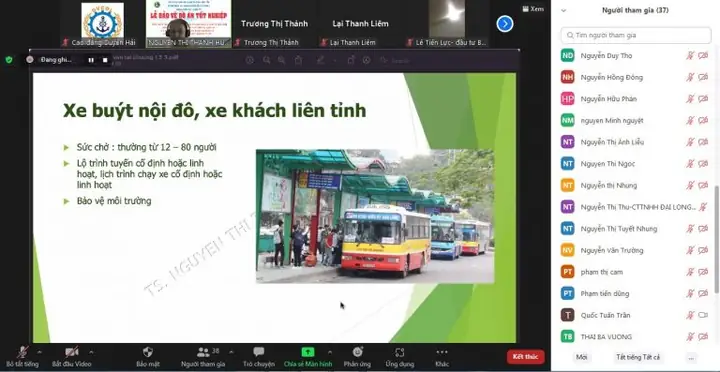Select Lại Thanh Liêm participant tile
The image size is (720, 372).
tap(360, 24)
